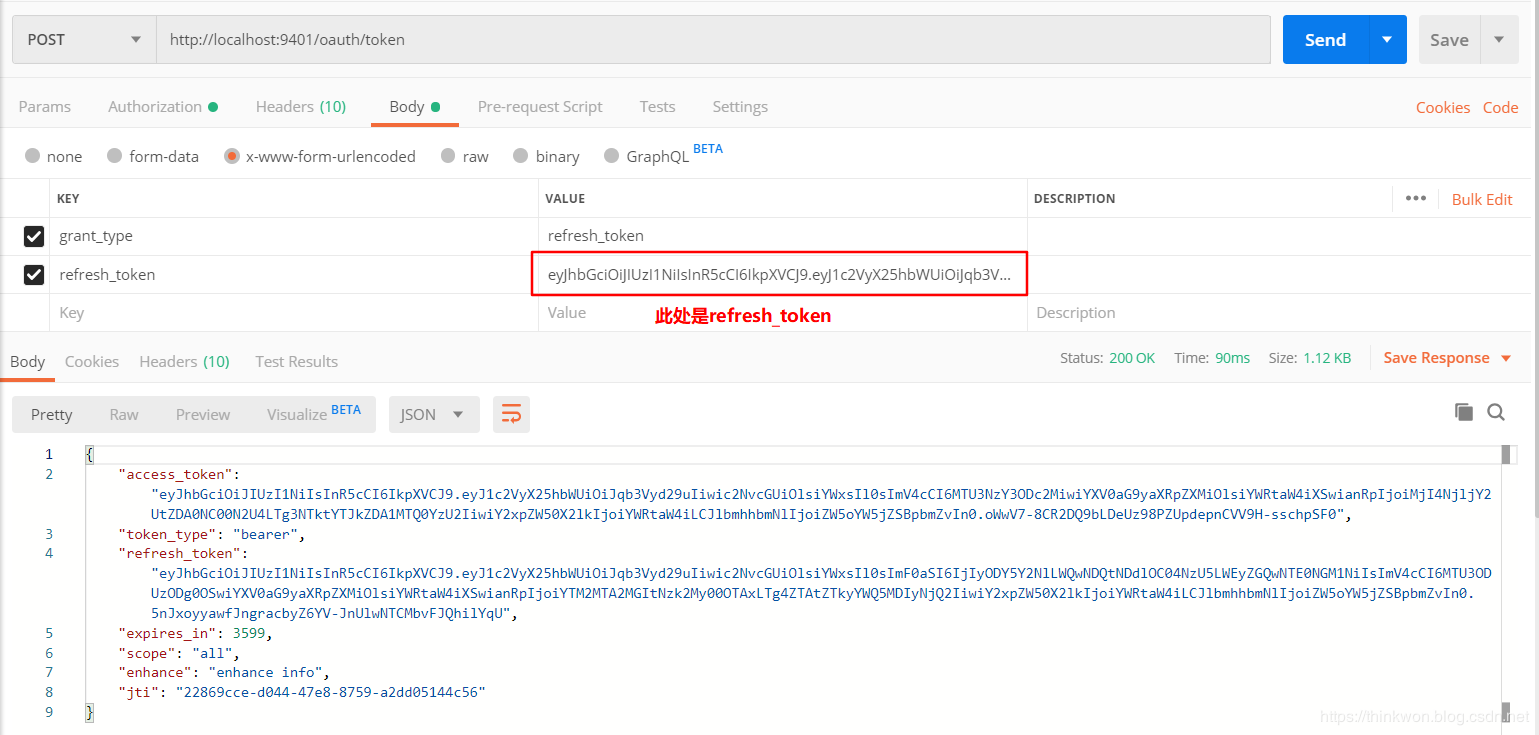Toggle the wrap lines icon next to JSON dropdown
The width and height of the screenshot is (1539, 735).
coord(511,413)
